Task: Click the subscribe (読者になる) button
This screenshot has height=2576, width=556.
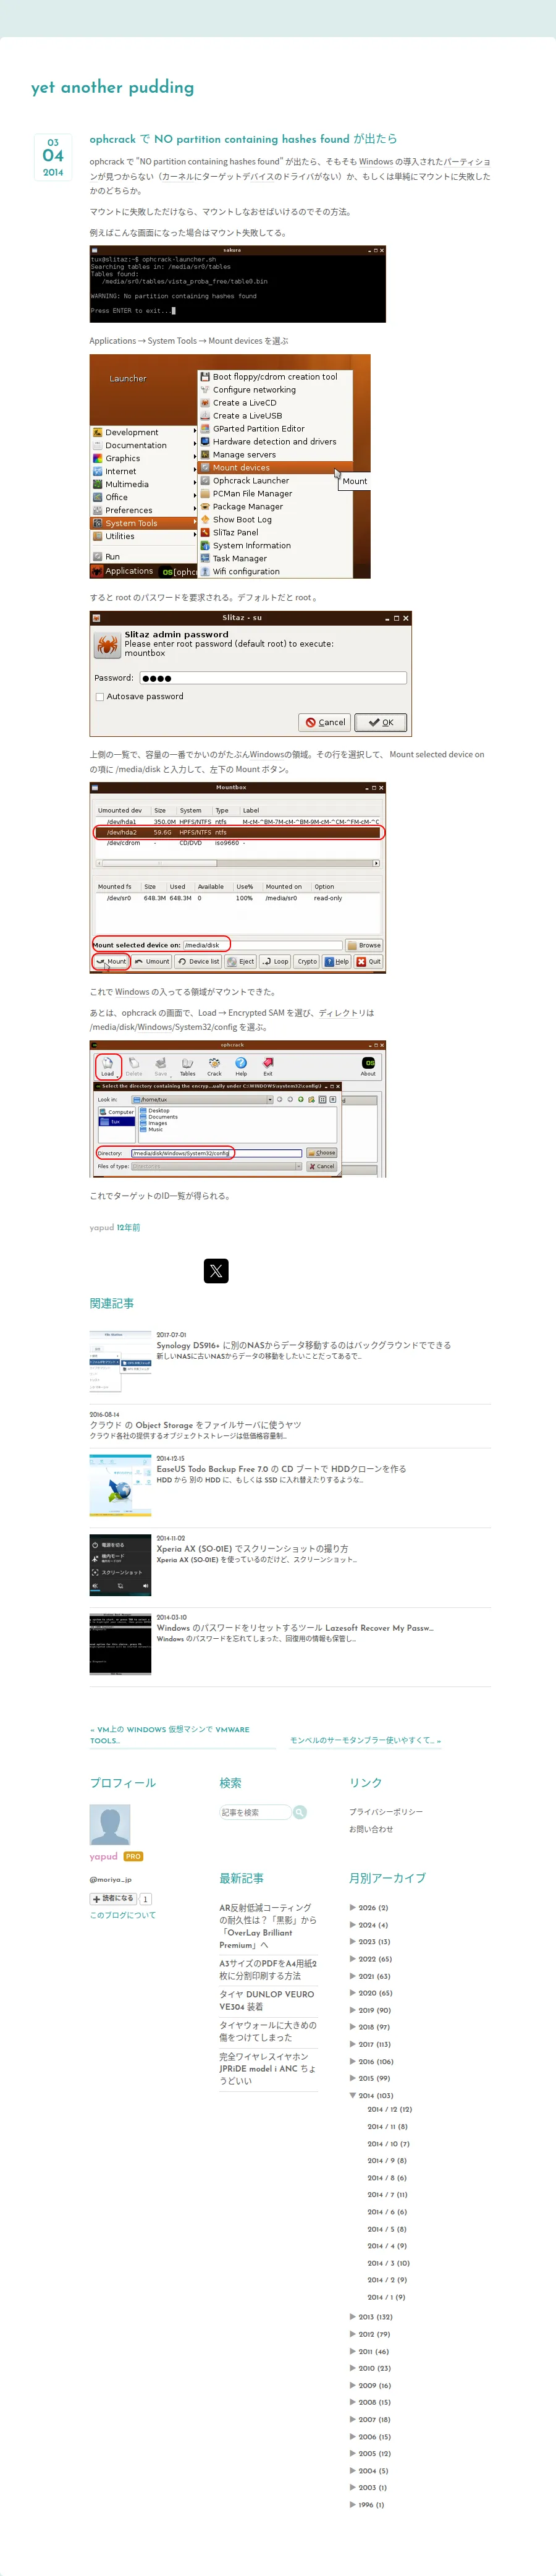Action: [113, 1898]
